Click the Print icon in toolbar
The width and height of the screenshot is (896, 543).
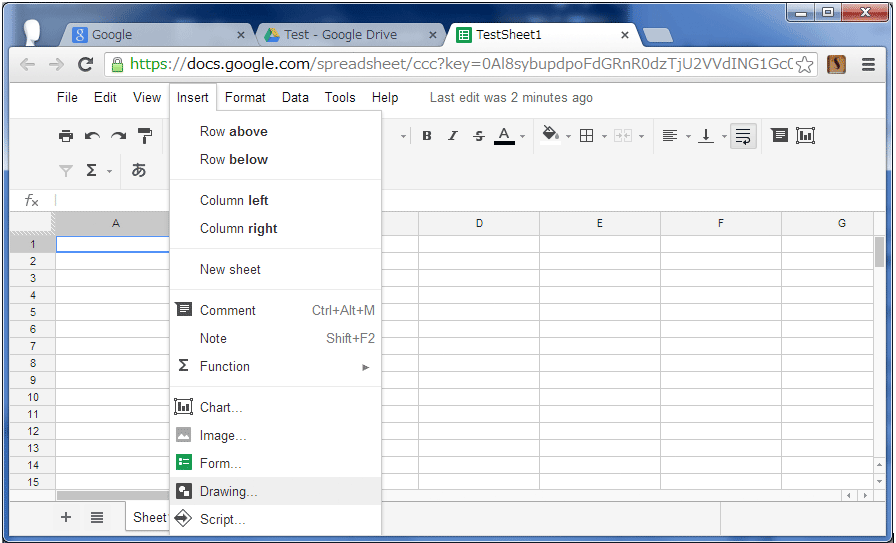coord(66,136)
